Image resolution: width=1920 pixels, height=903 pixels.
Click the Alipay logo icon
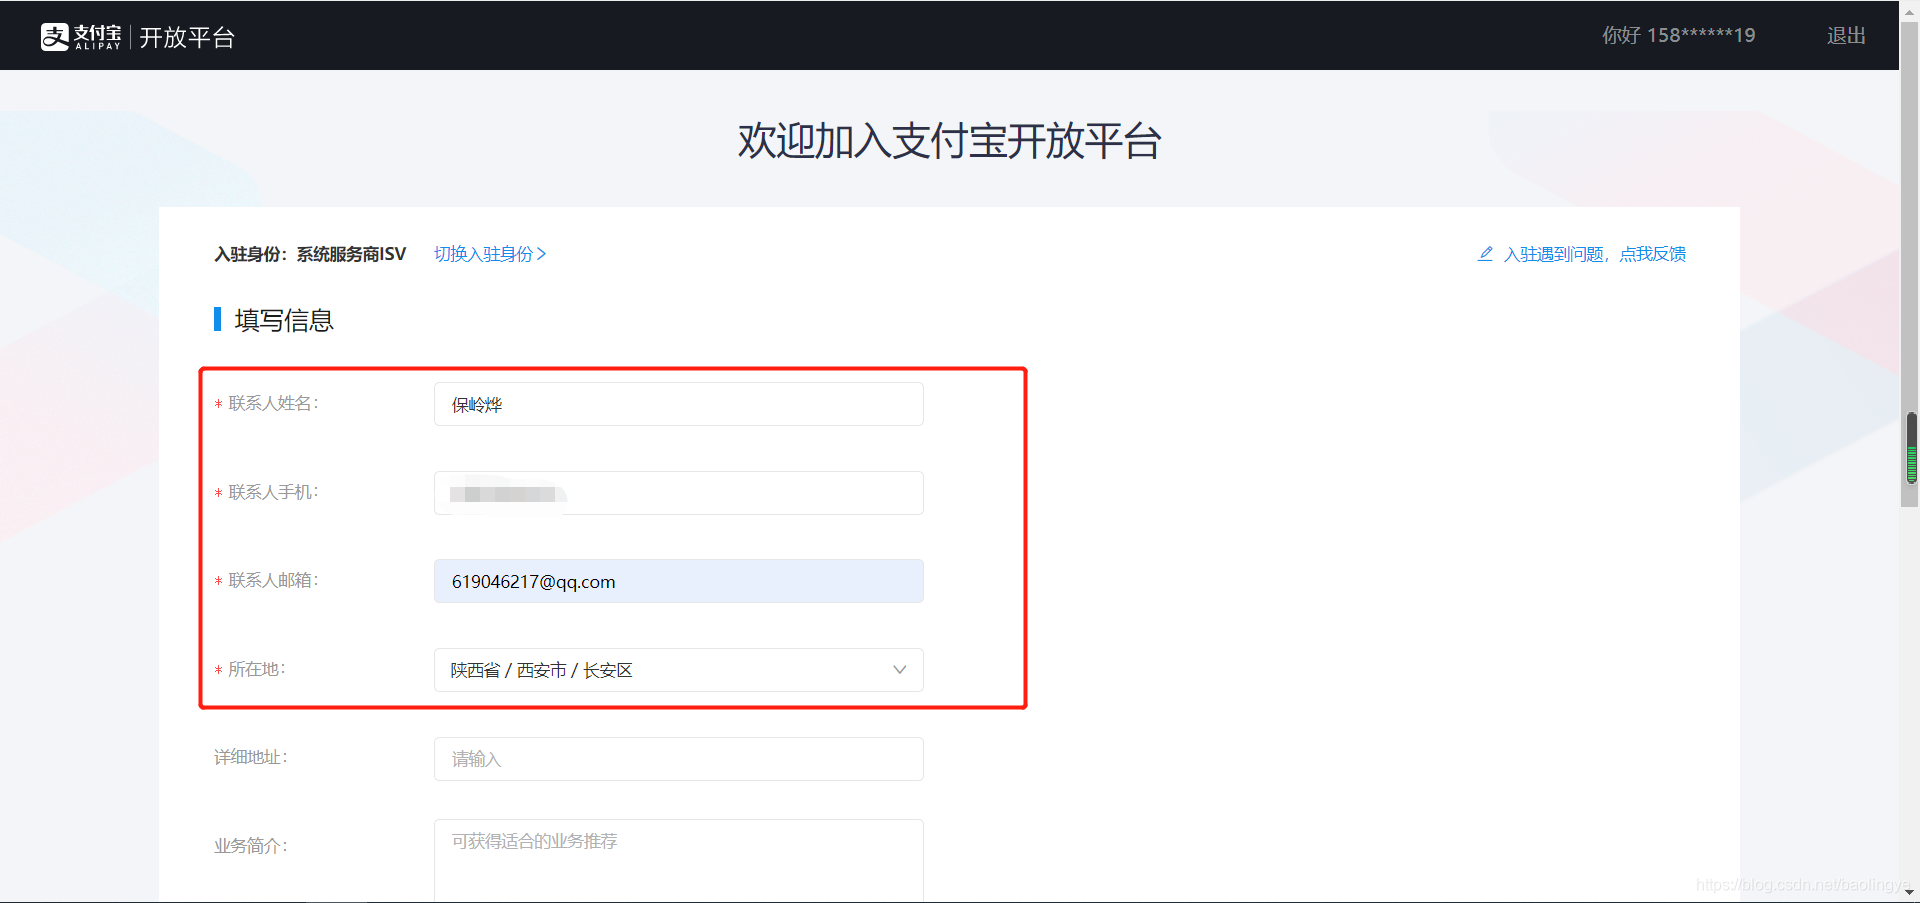click(x=55, y=35)
